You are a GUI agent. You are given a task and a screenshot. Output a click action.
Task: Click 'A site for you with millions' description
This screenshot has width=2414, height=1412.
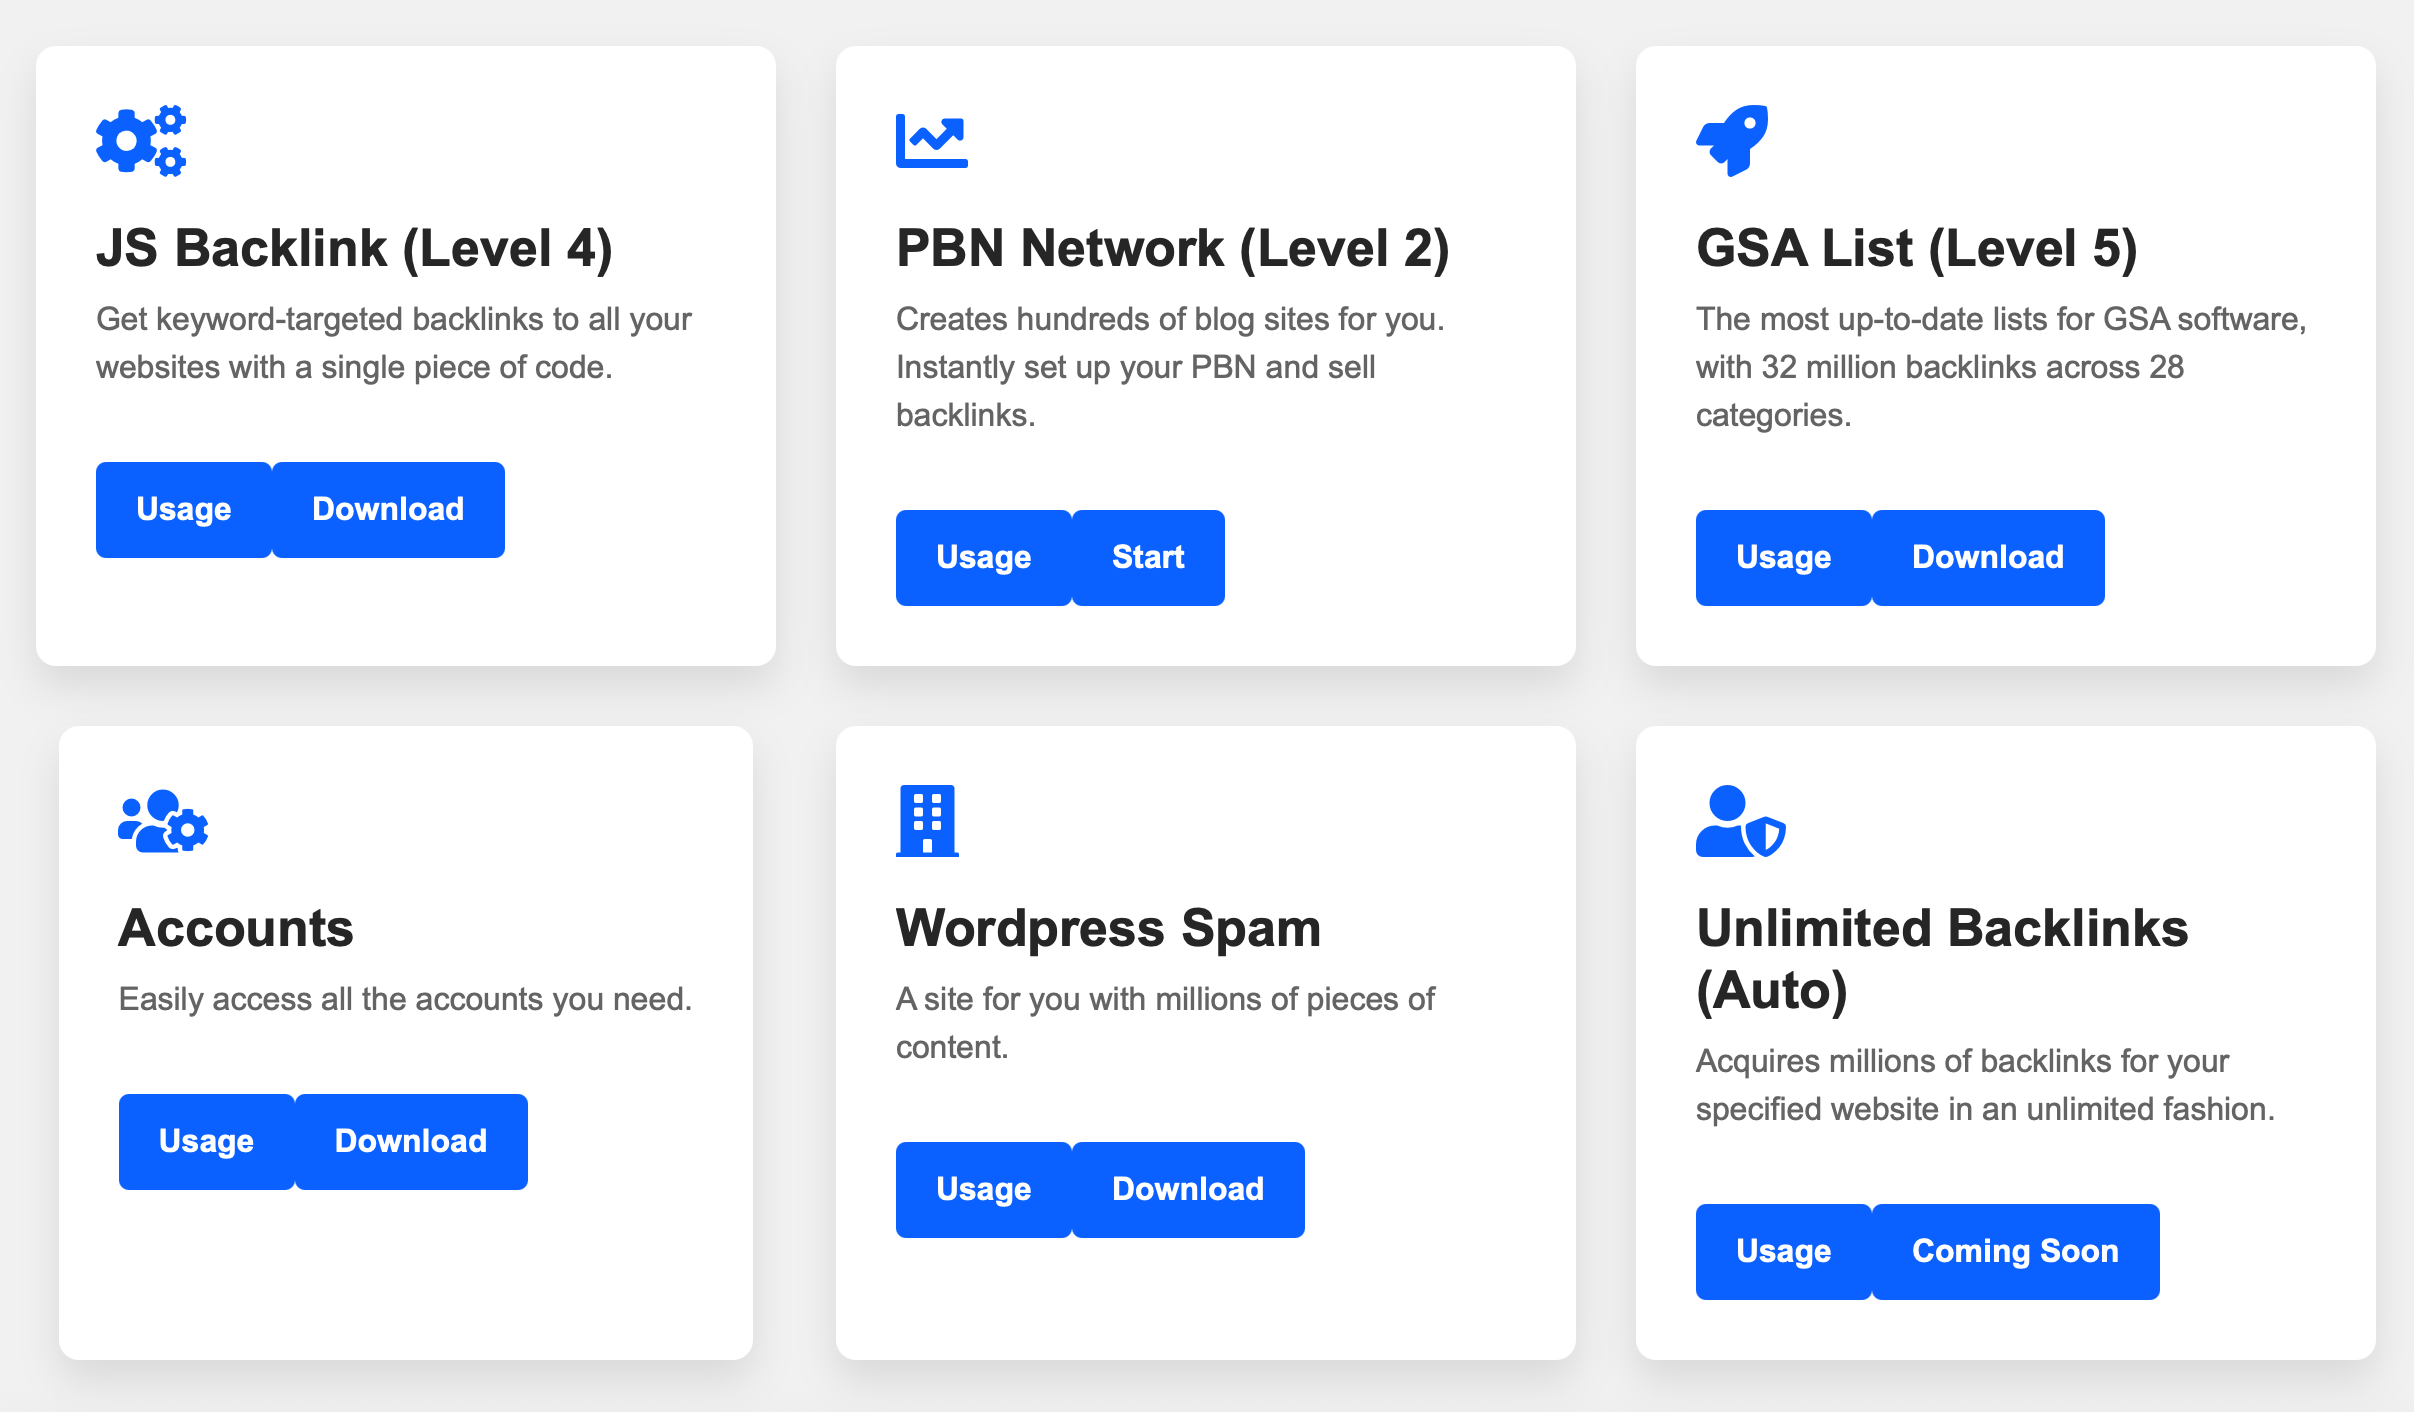point(1165,1023)
